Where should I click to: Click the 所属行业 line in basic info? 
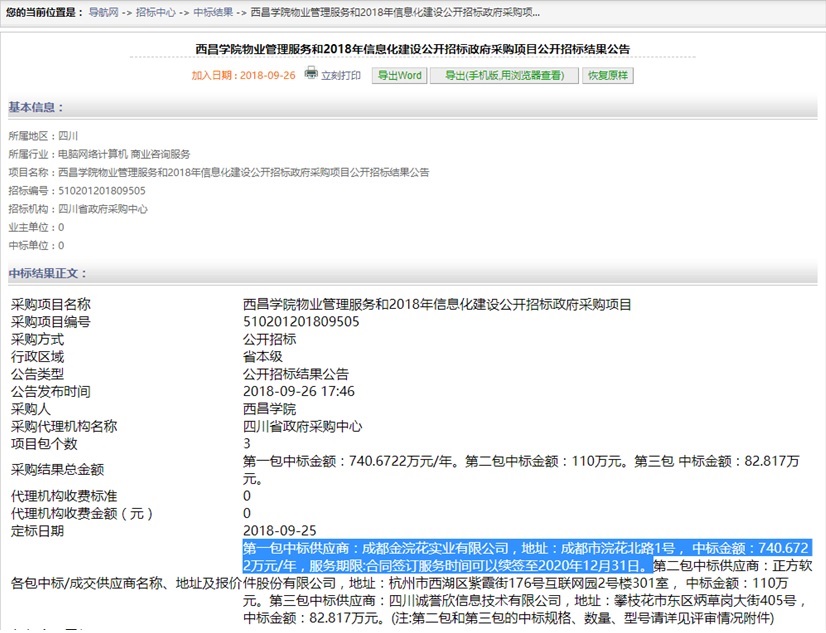[x=99, y=154]
